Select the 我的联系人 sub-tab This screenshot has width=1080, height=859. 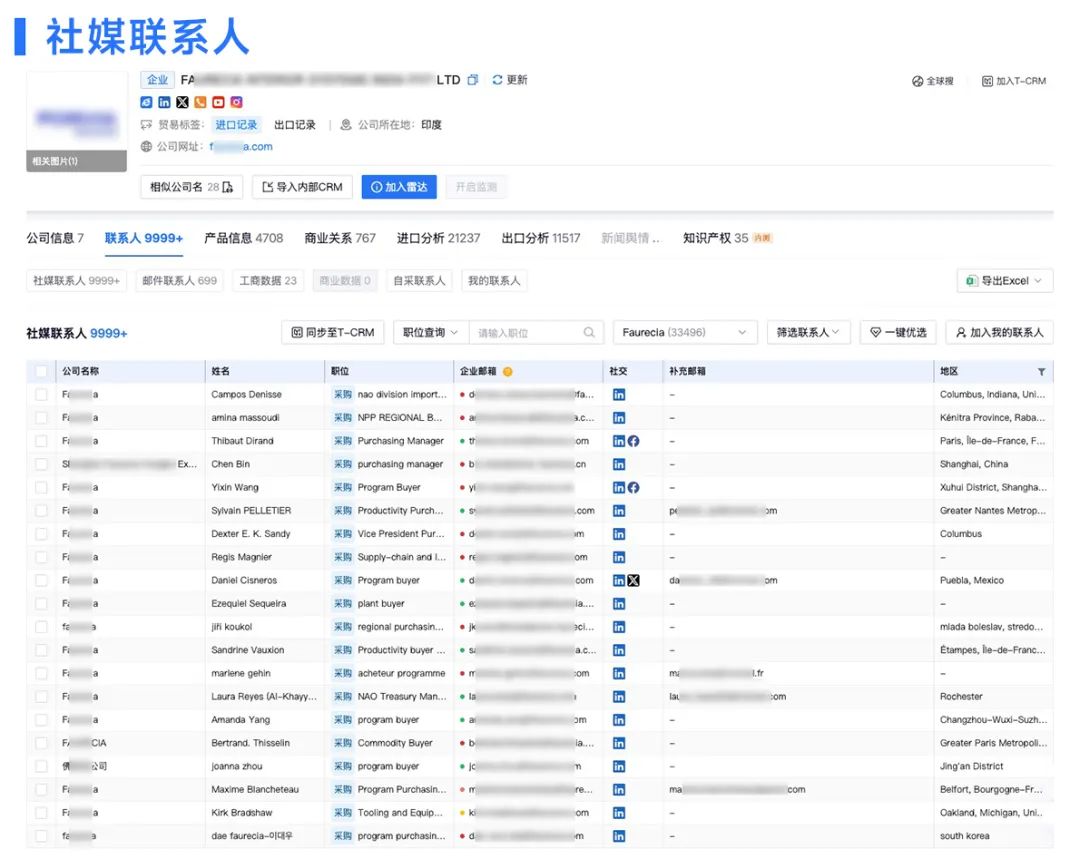(x=494, y=280)
